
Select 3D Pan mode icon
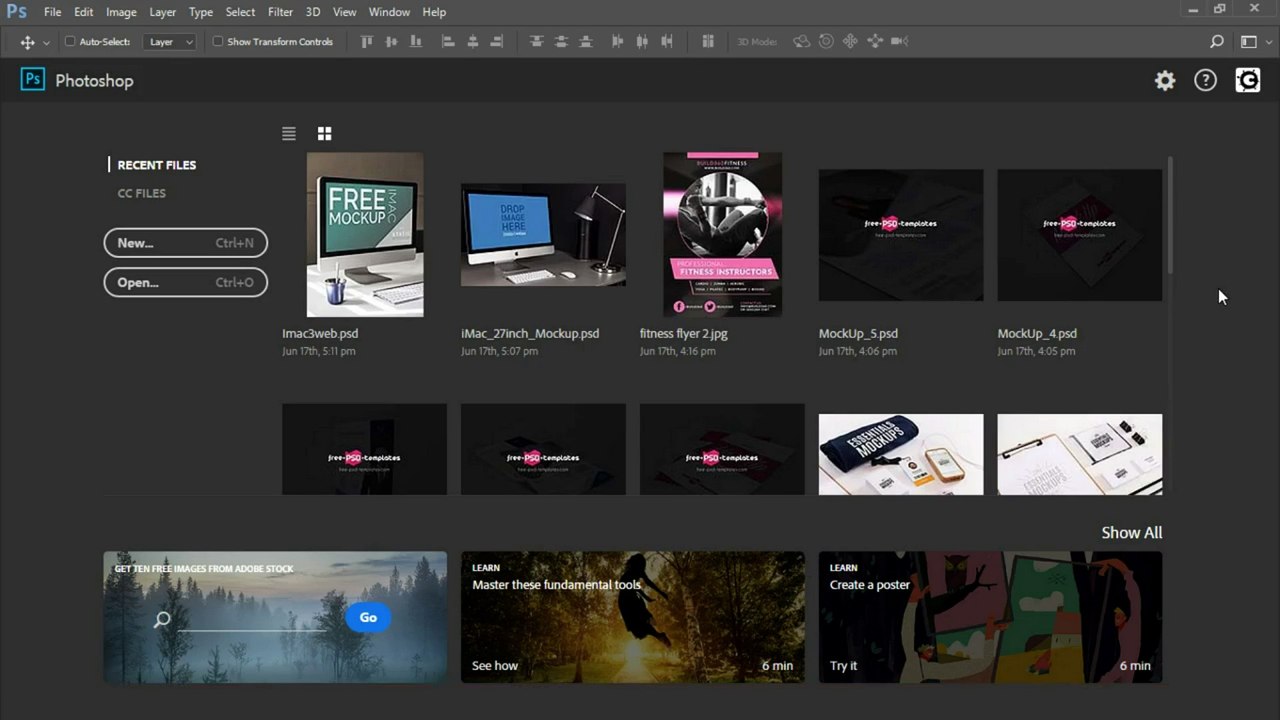851,42
